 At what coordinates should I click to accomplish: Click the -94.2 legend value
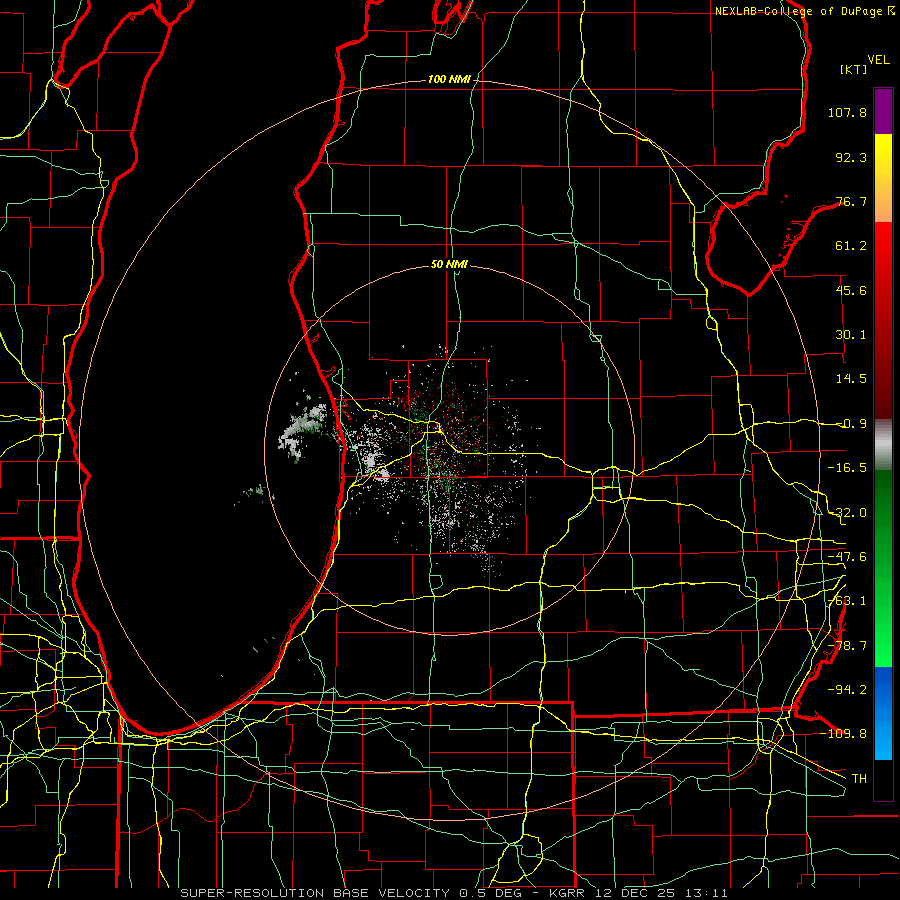point(847,690)
